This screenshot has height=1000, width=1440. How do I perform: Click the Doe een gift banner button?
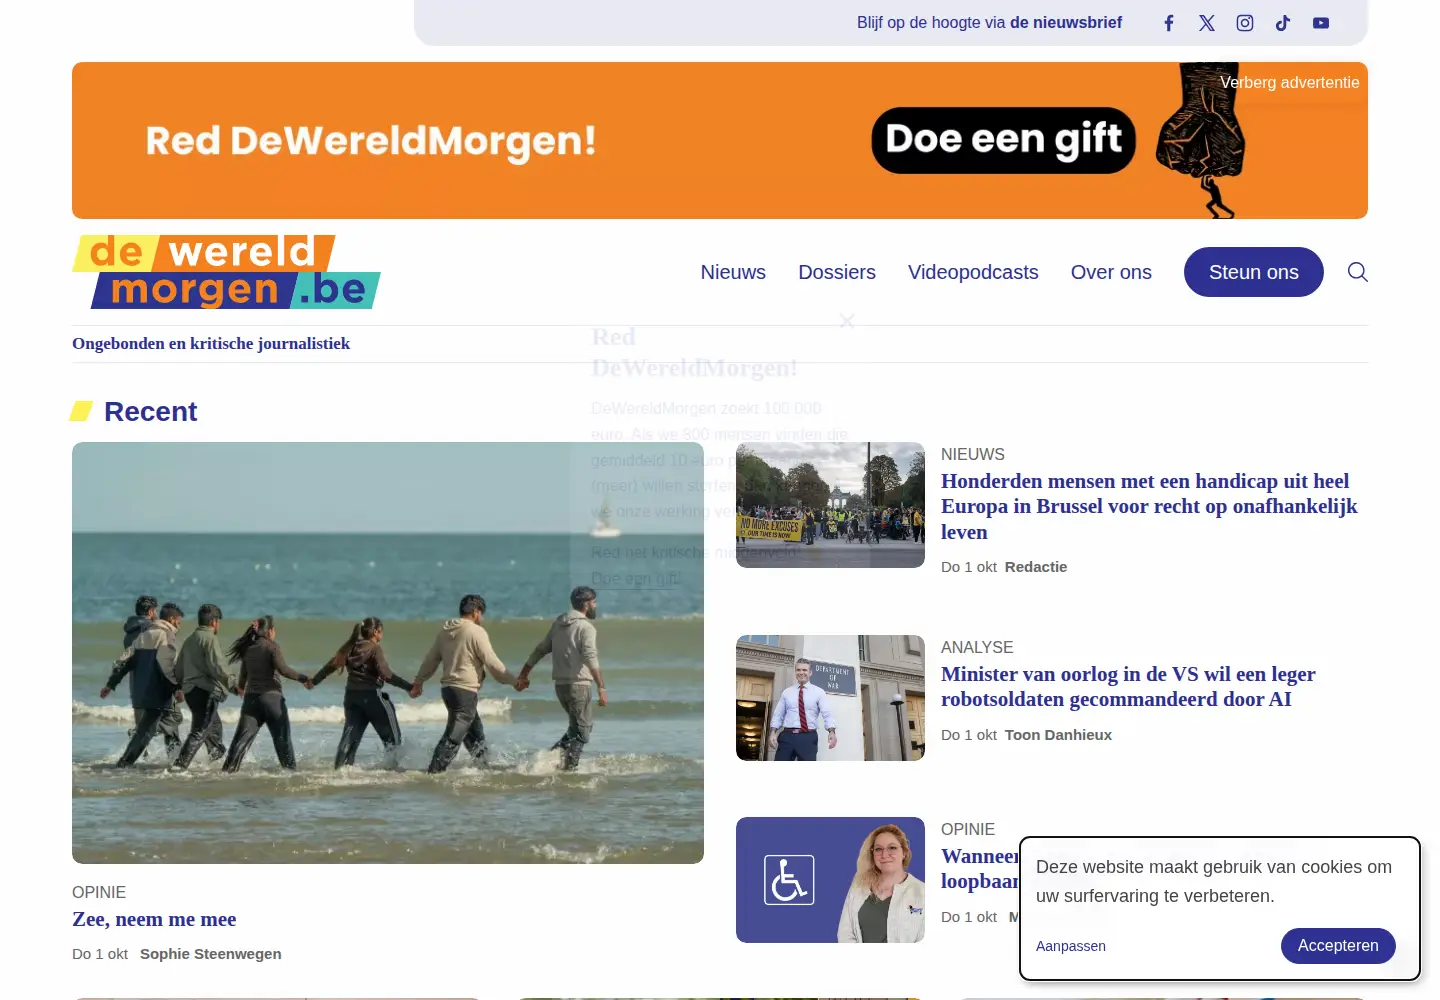click(1004, 140)
